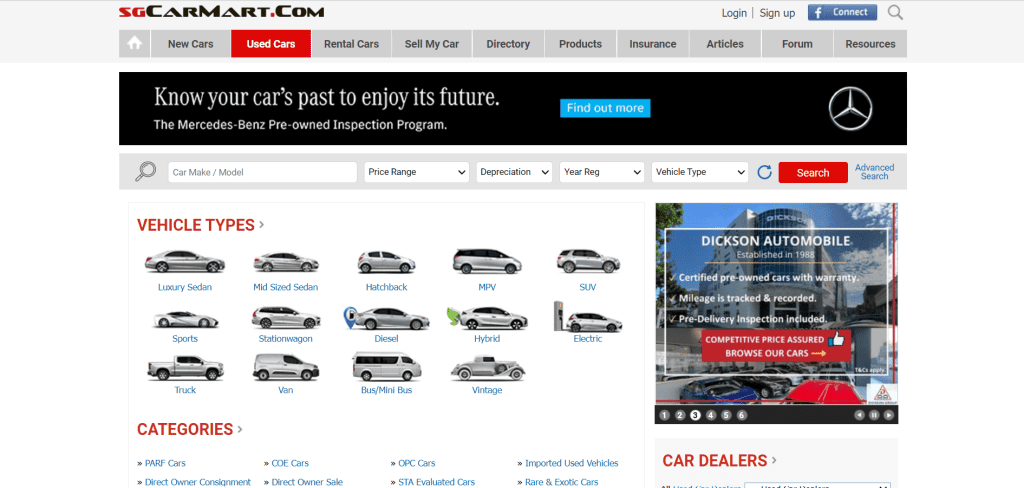Choose the Hybrid car icon
The image size is (1024, 488).
487,318
